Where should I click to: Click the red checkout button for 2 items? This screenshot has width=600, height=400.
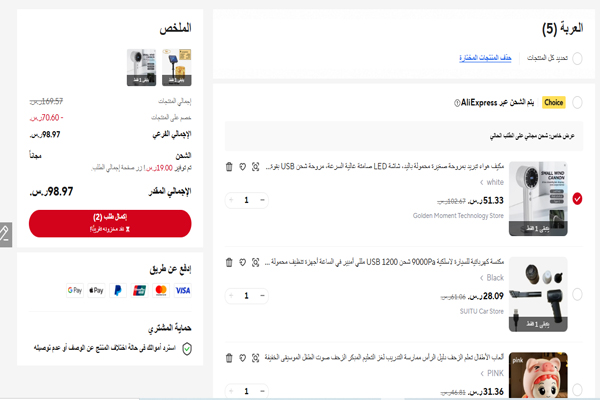pyautogui.click(x=110, y=224)
